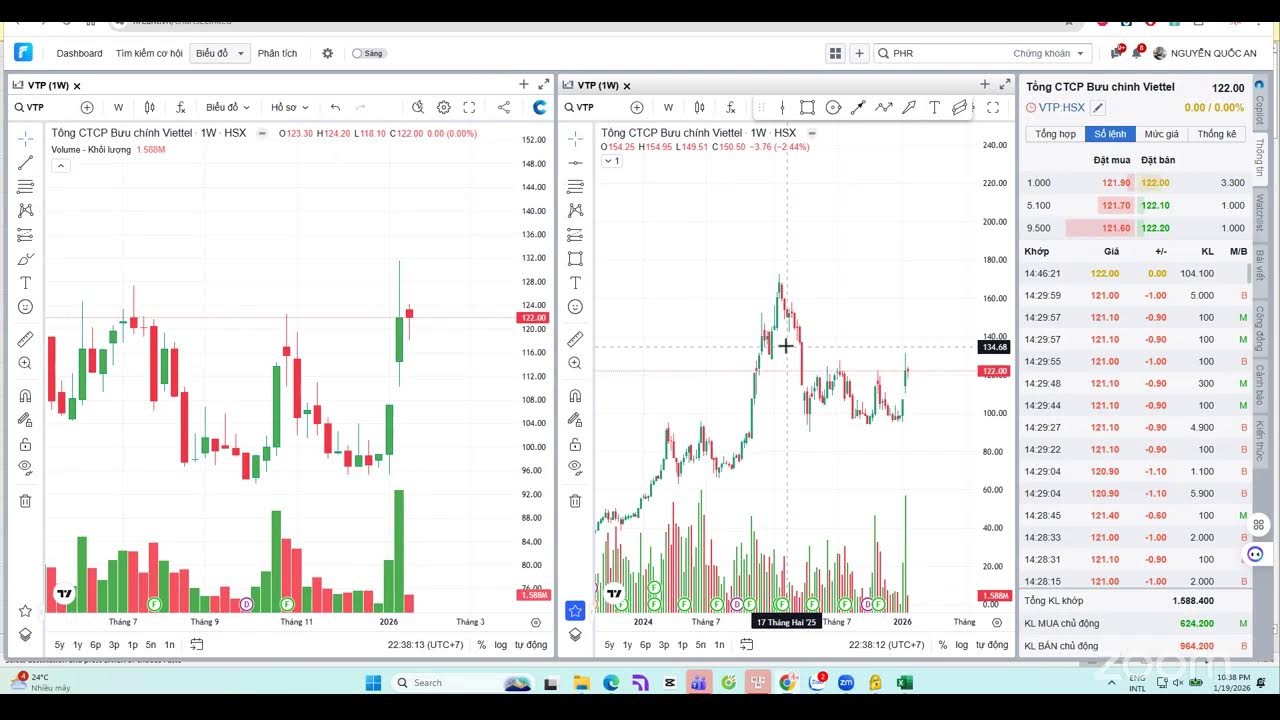Open object tree layers icon in left chart

point(25,634)
